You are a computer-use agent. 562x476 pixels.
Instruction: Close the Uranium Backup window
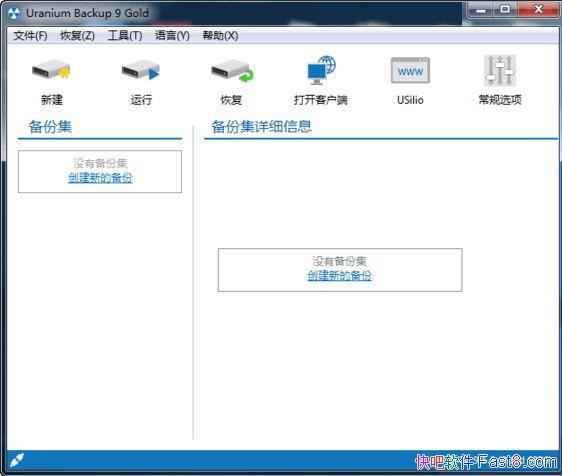click(x=538, y=10)
